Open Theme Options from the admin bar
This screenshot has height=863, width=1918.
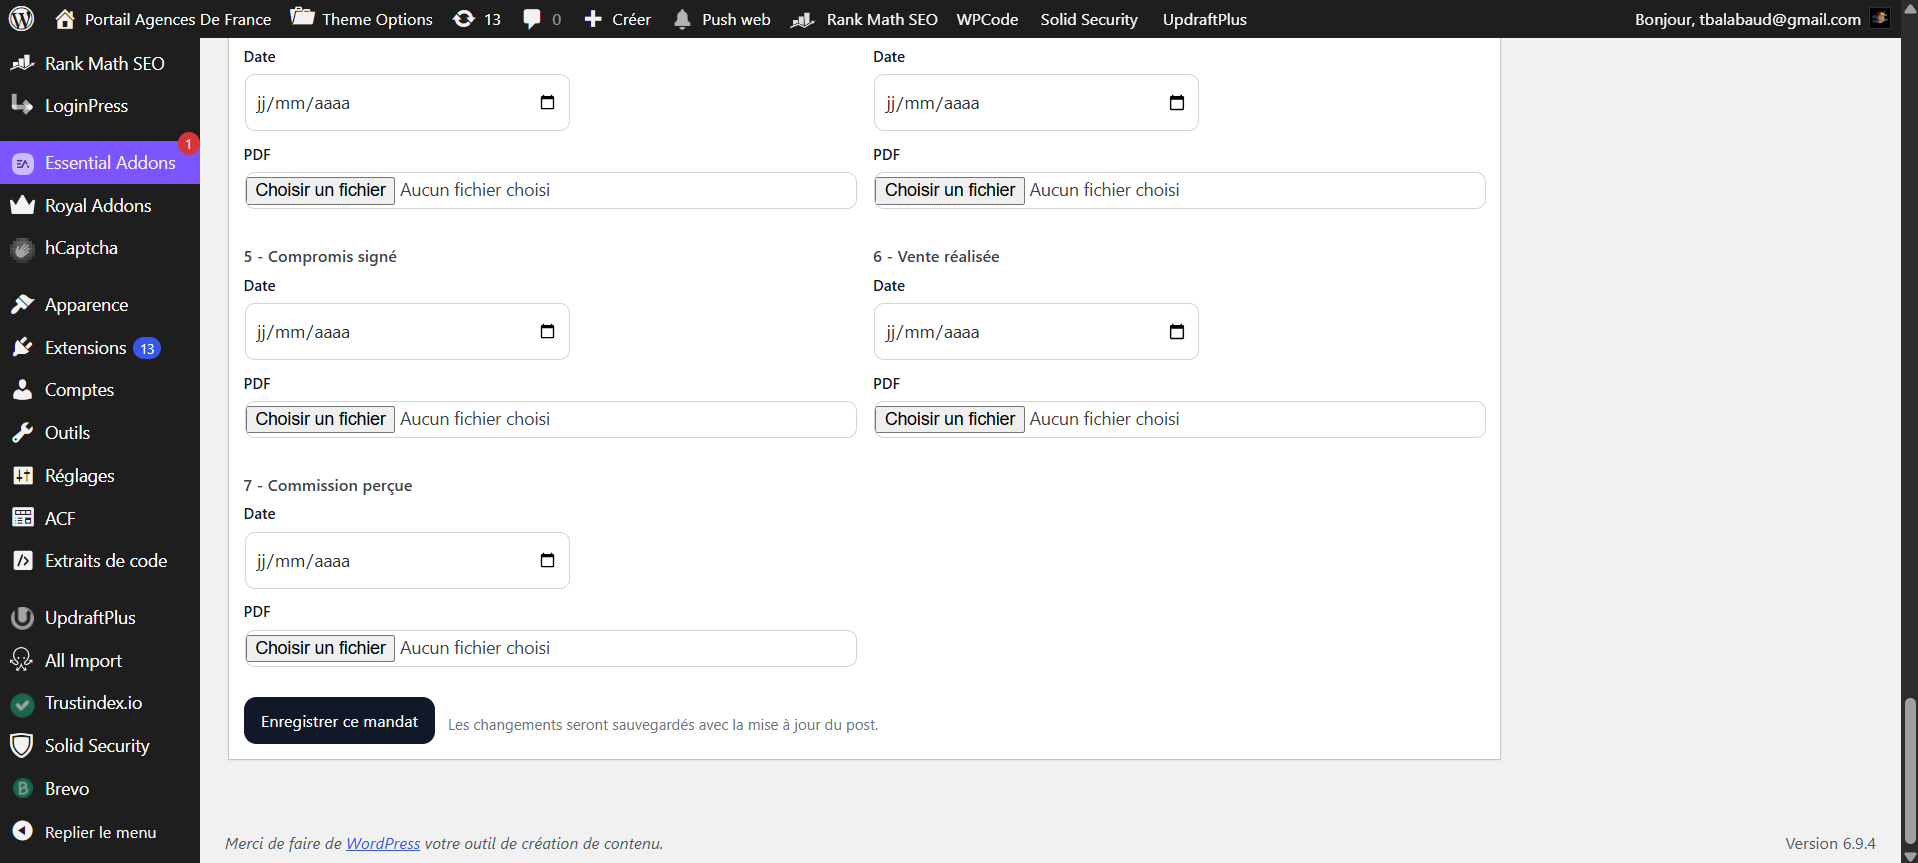361,19
